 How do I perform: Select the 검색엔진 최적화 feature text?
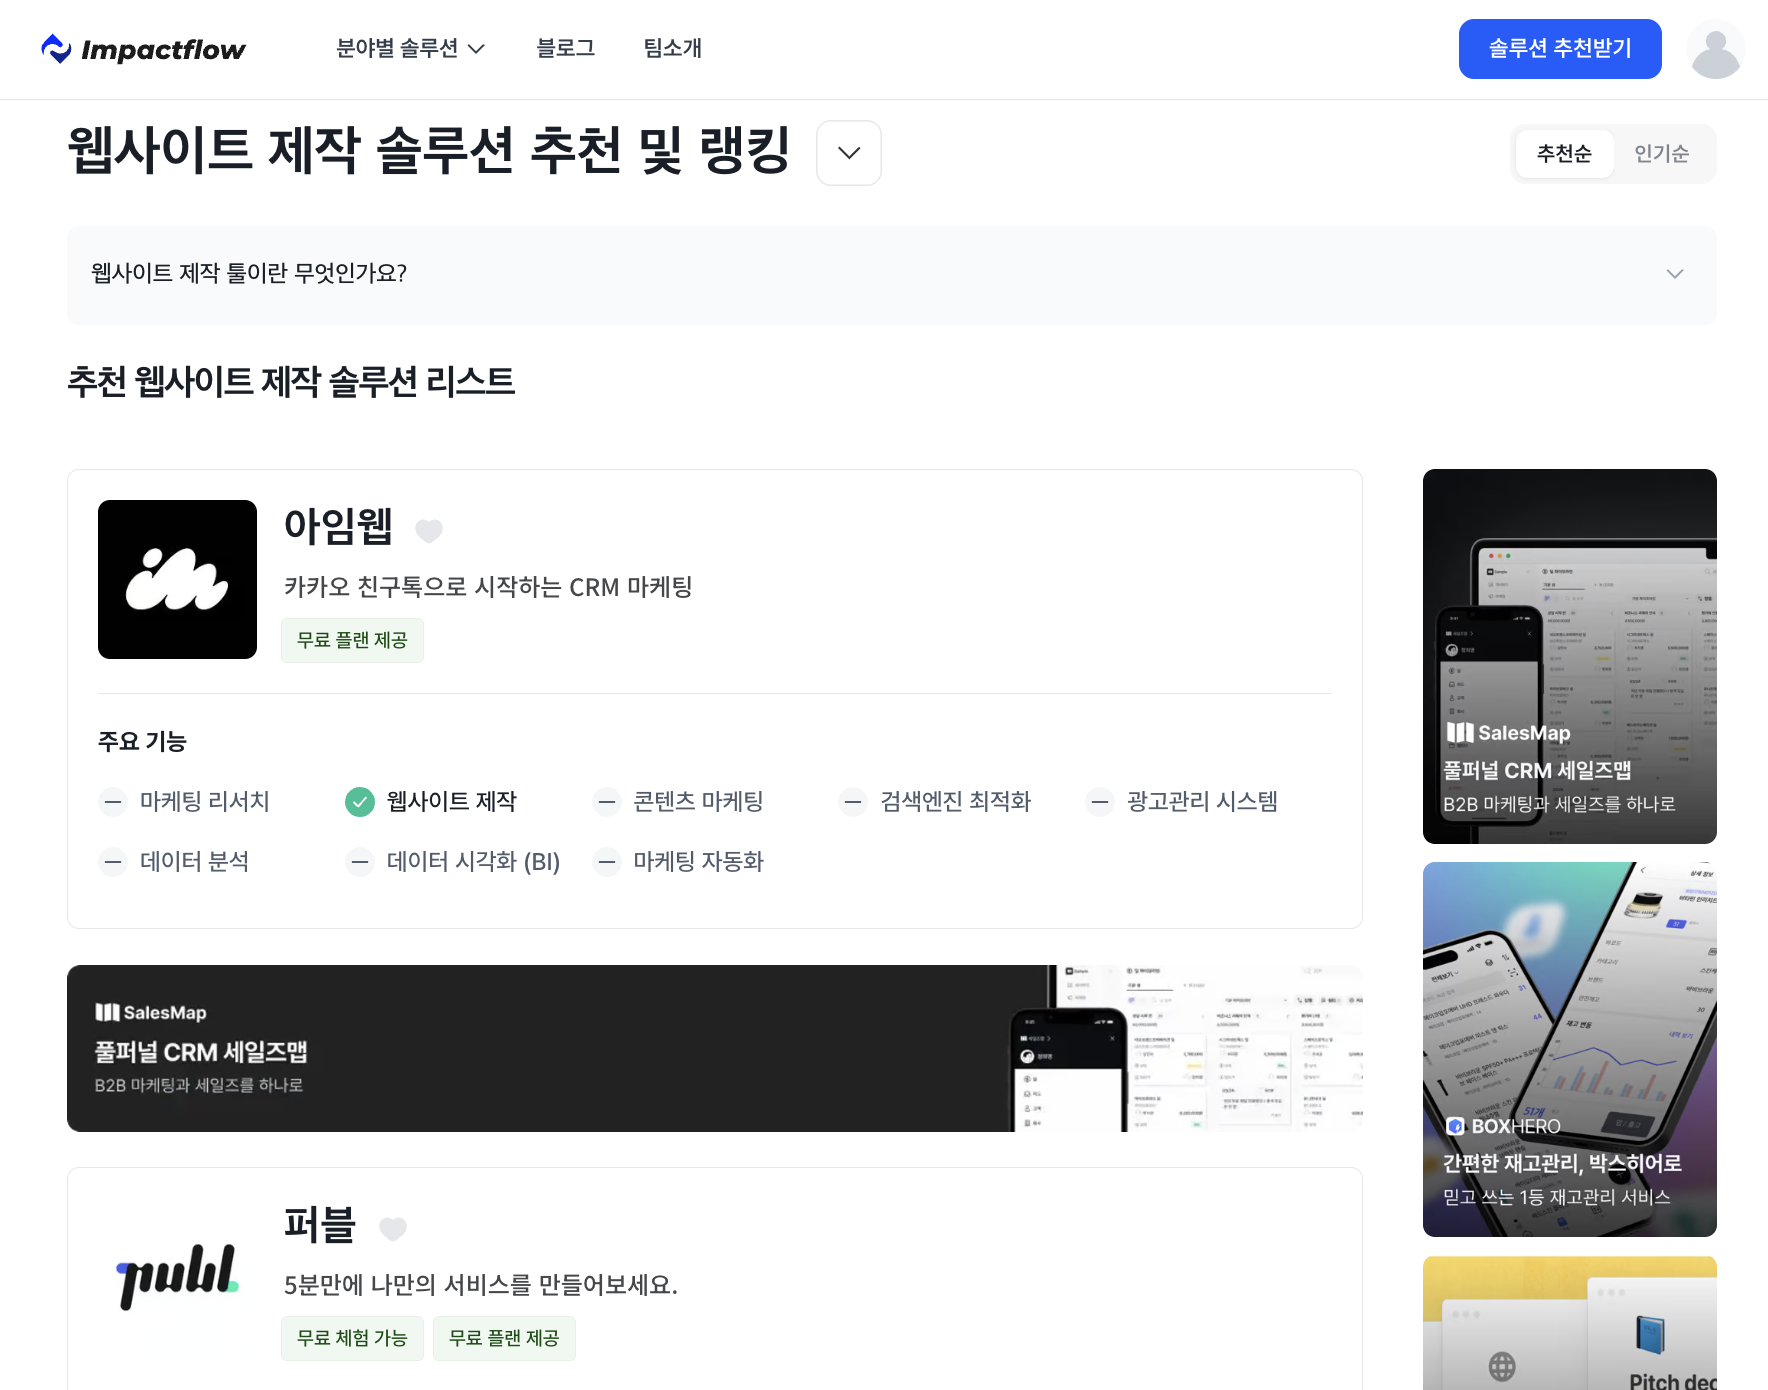tap(955, 802)
